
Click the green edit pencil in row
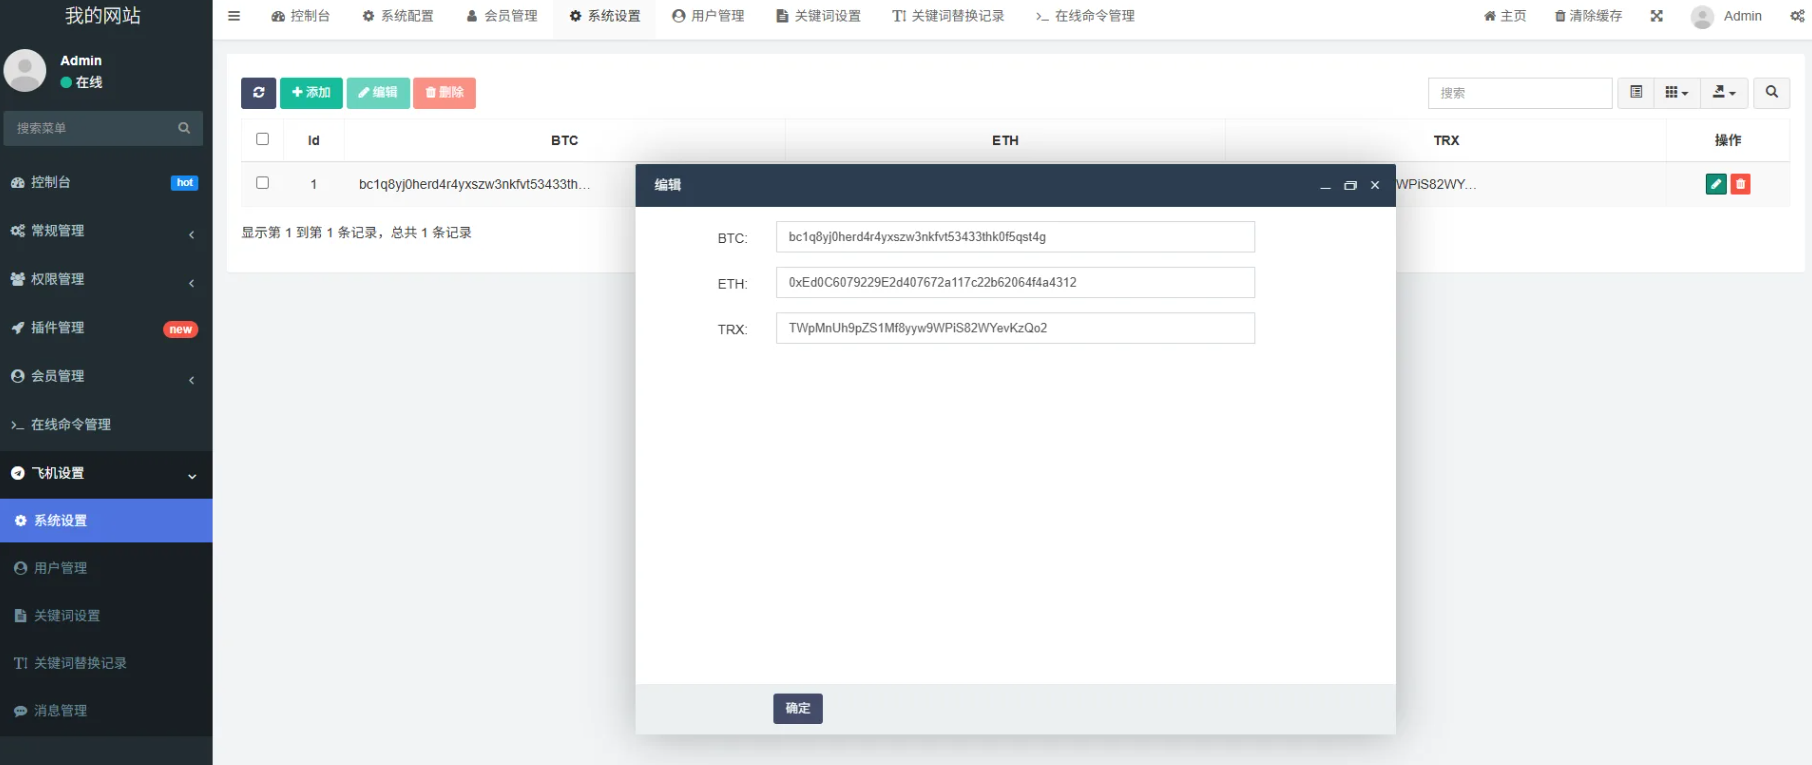(x=1716, y=184)
